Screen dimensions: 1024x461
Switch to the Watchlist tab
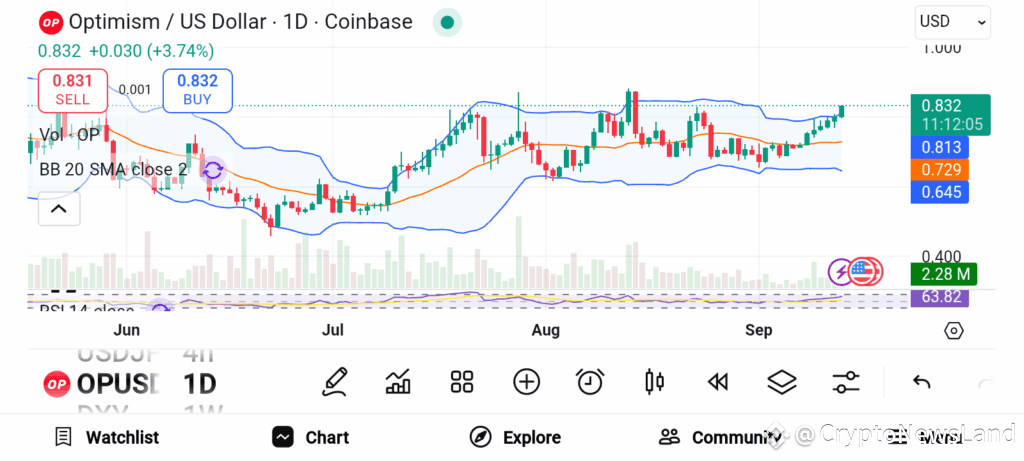point(108,437)
